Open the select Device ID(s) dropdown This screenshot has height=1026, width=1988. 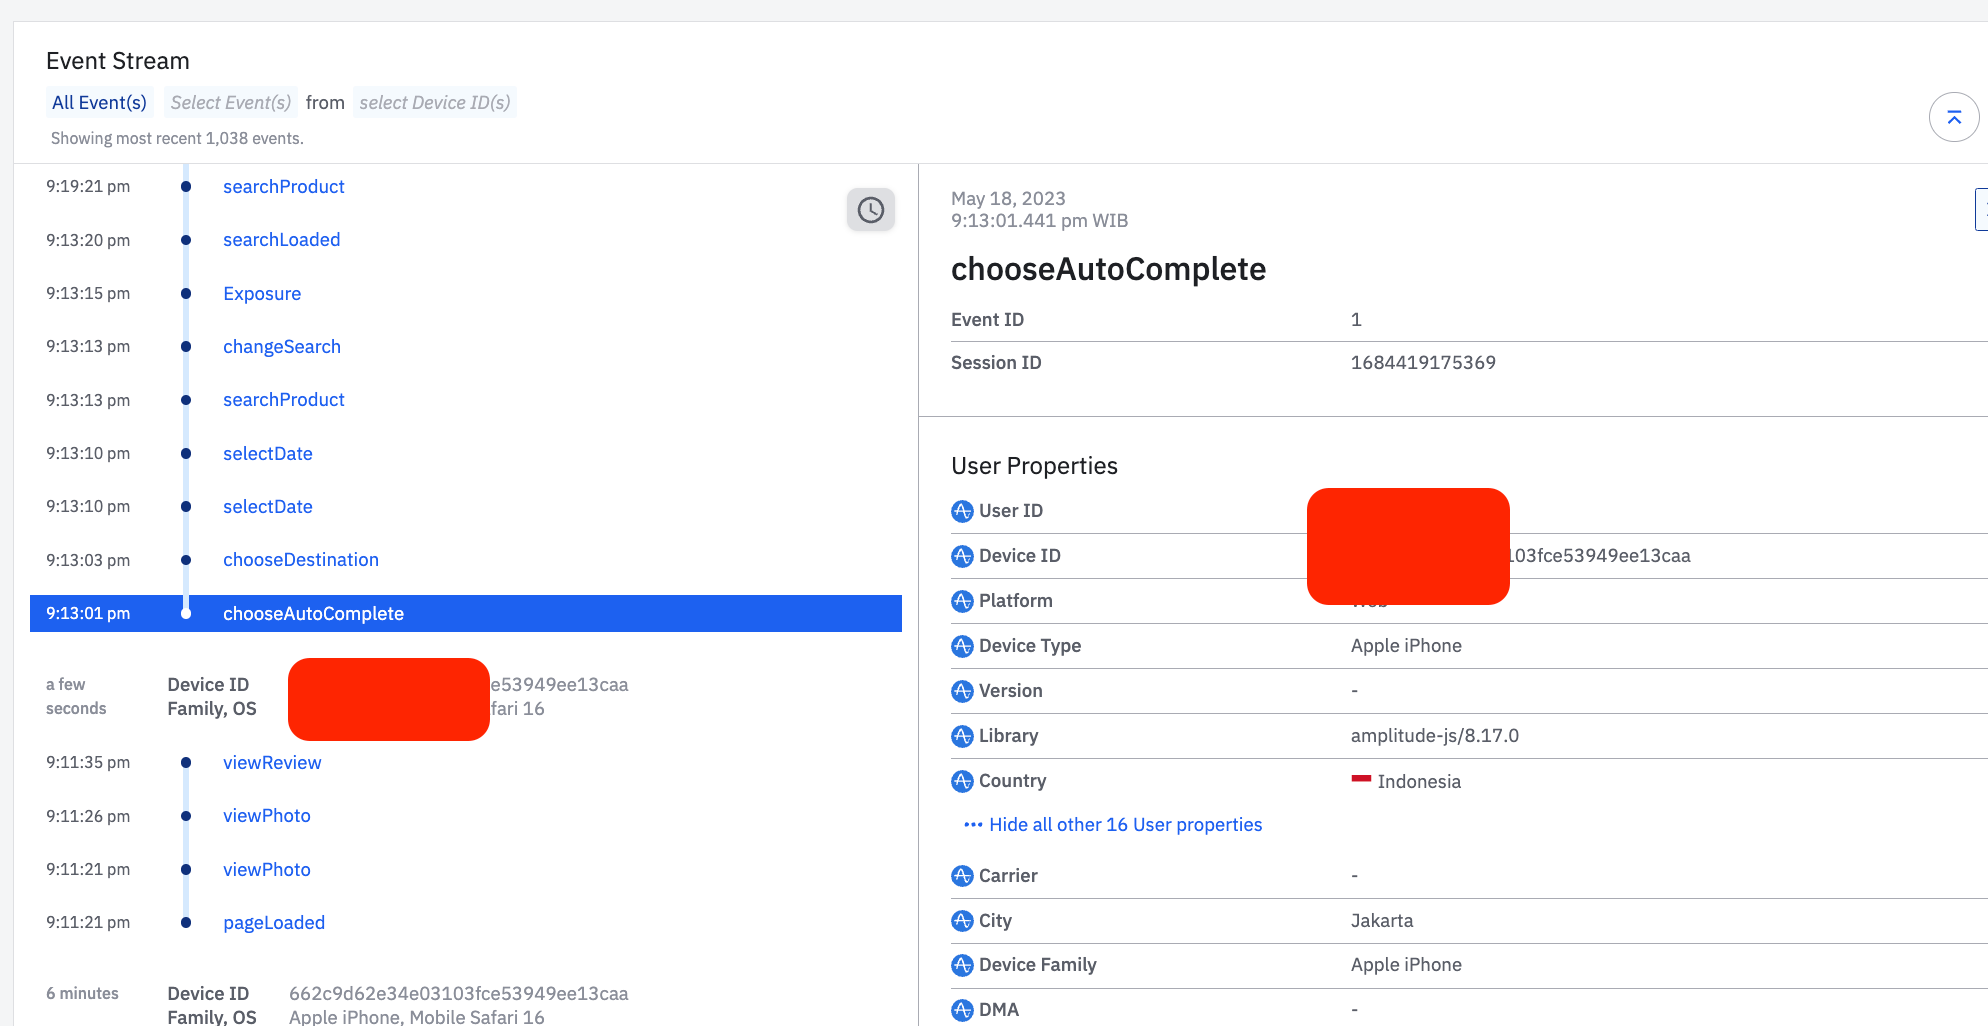[435, 102]
